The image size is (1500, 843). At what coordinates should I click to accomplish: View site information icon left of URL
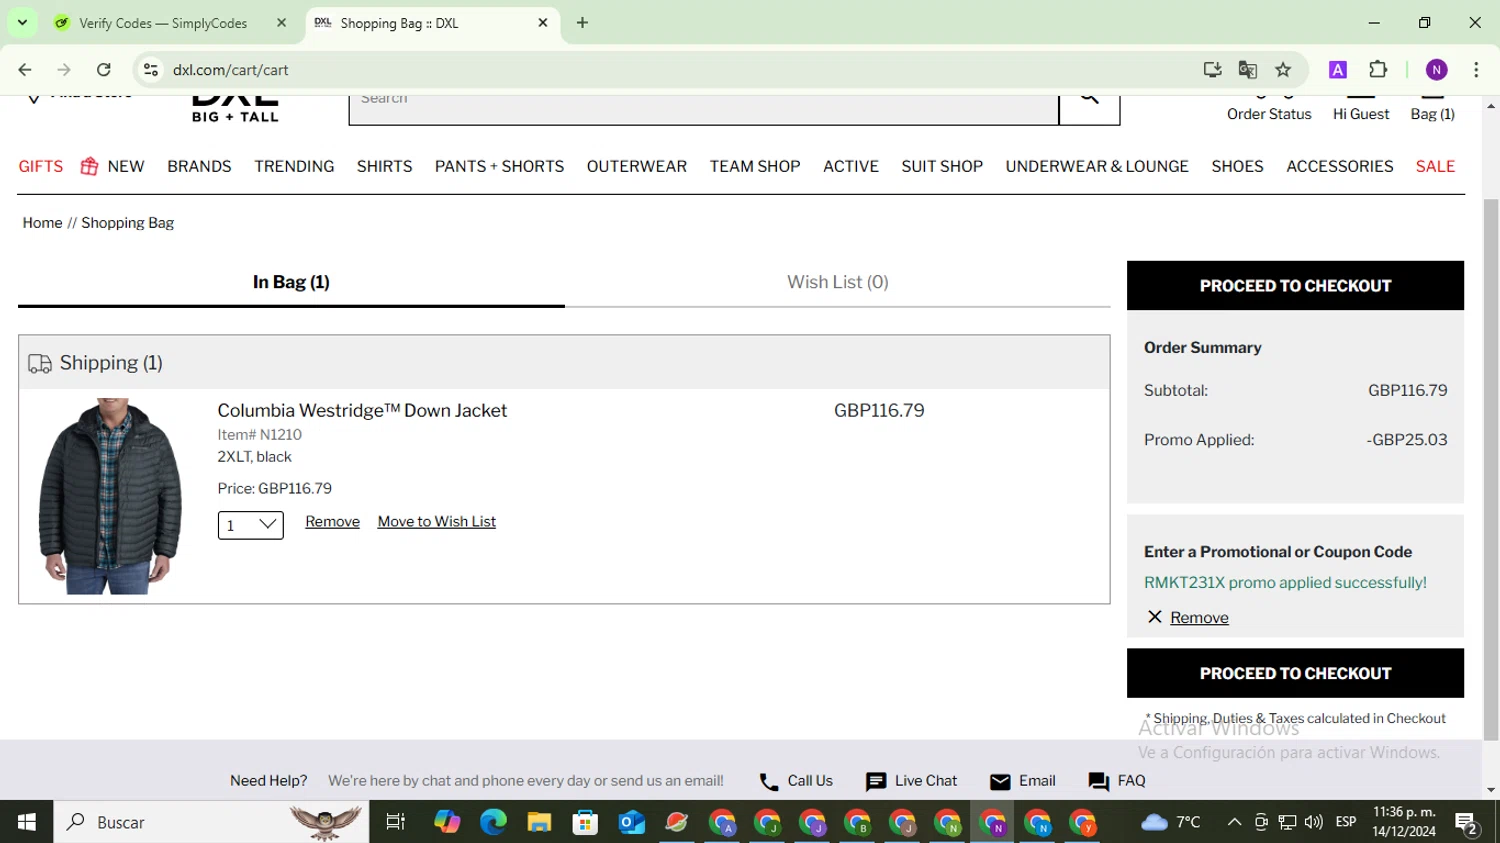click(151, 70)
